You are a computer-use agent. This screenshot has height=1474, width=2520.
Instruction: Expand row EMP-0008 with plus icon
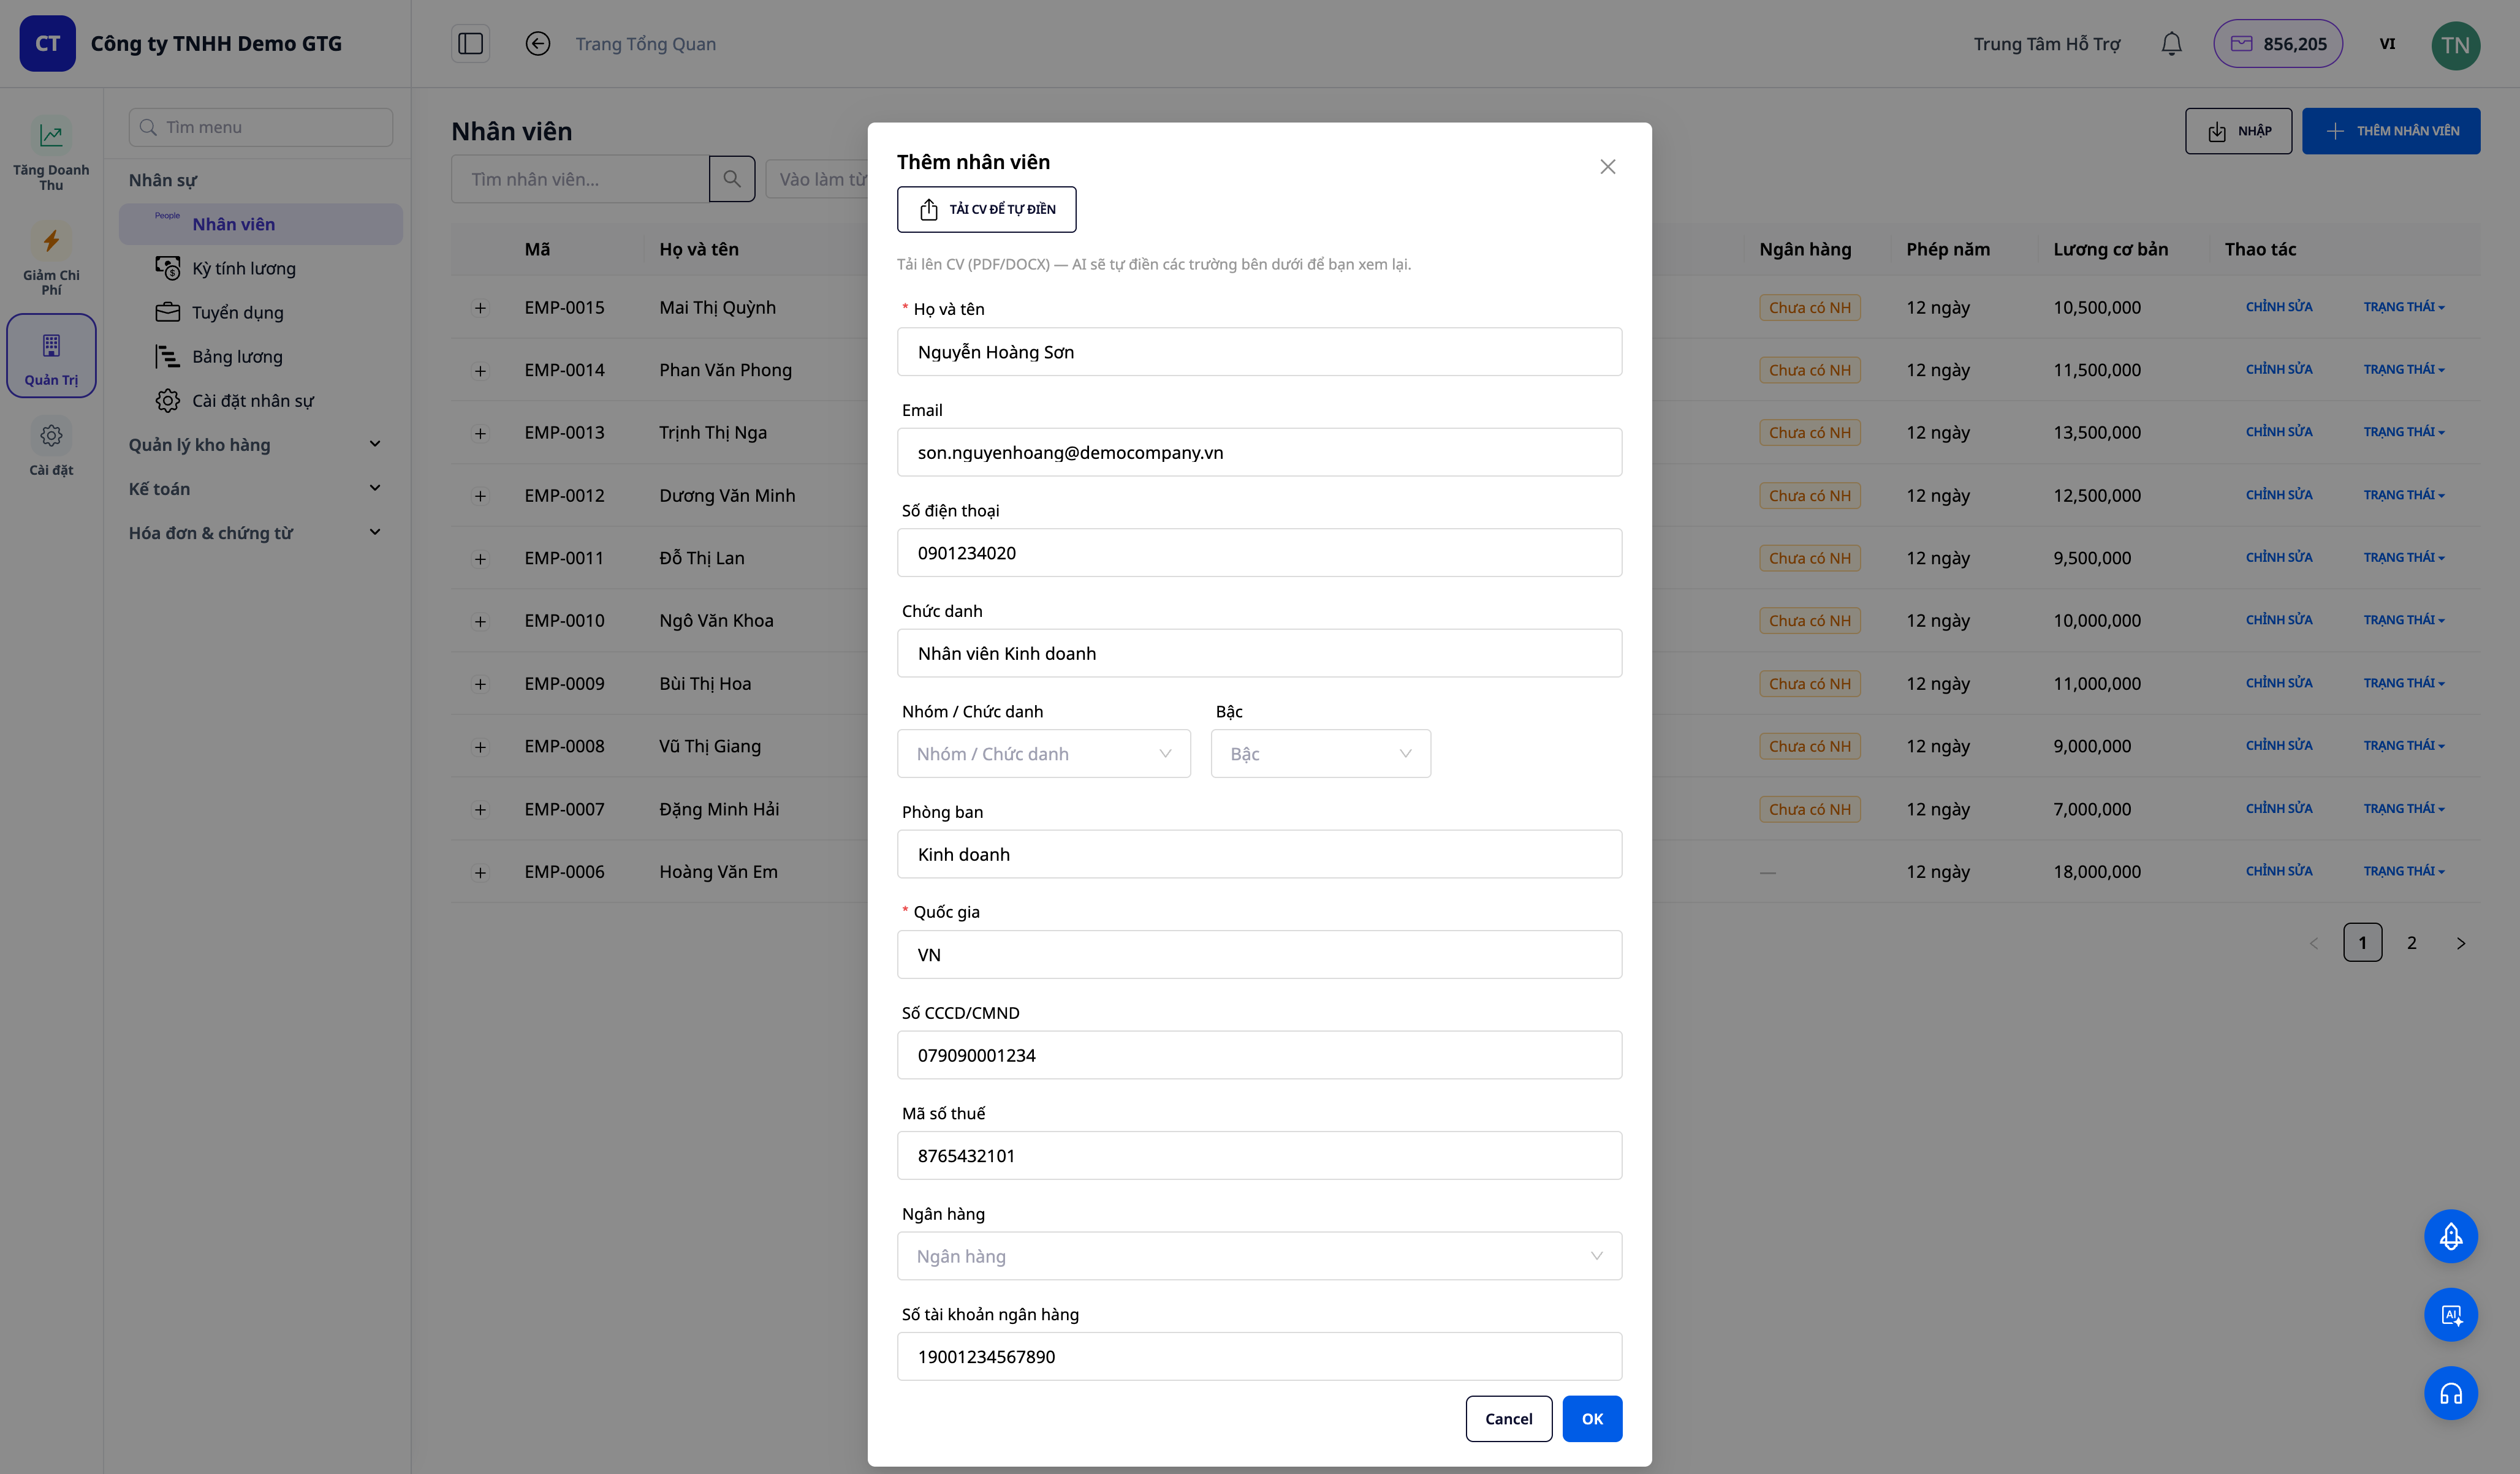480,747
